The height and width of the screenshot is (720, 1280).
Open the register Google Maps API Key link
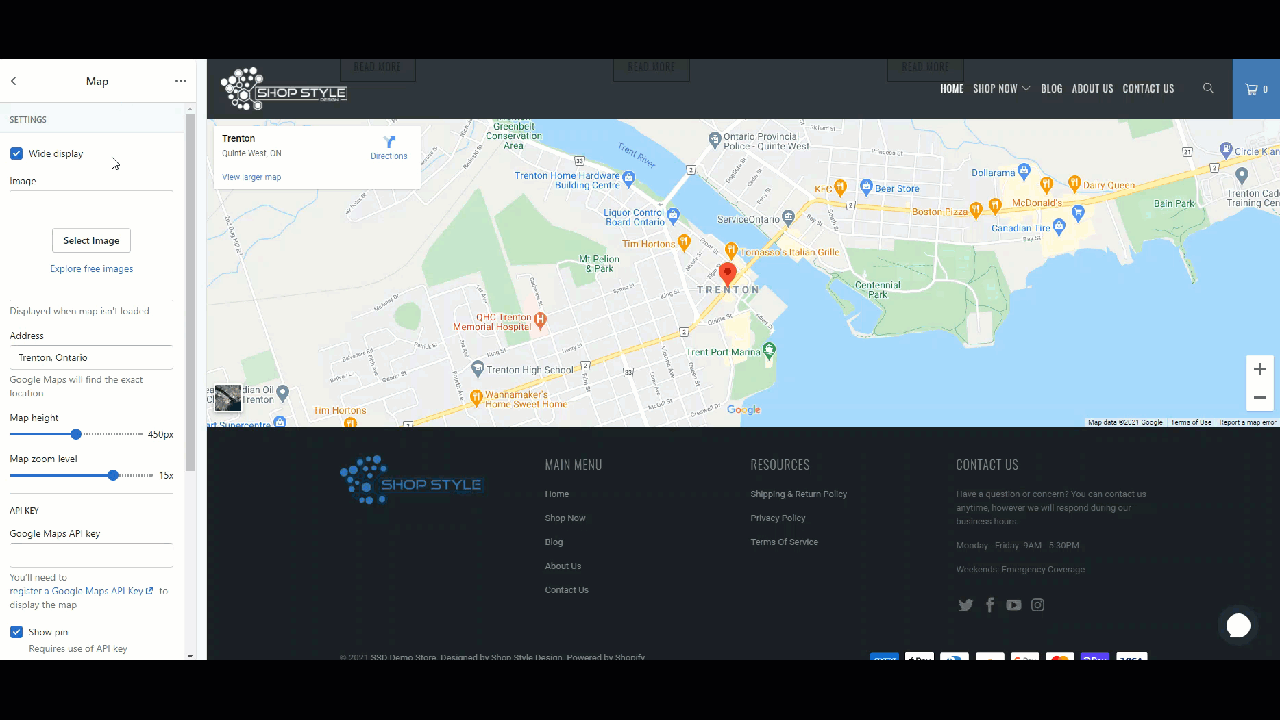pyautogui.click(x=81, y=591)
